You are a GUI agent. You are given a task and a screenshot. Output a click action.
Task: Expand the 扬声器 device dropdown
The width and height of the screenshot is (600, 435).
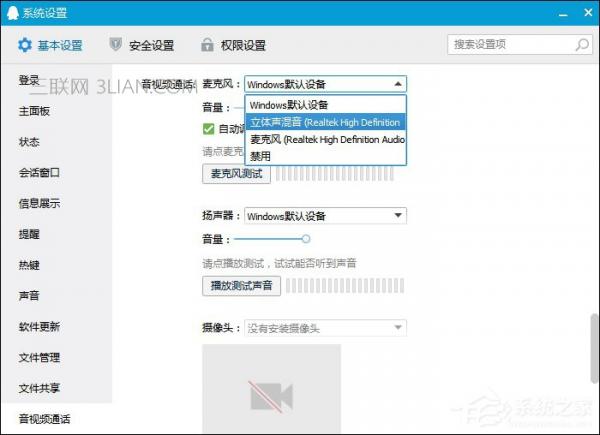click(x=398, y=215)
